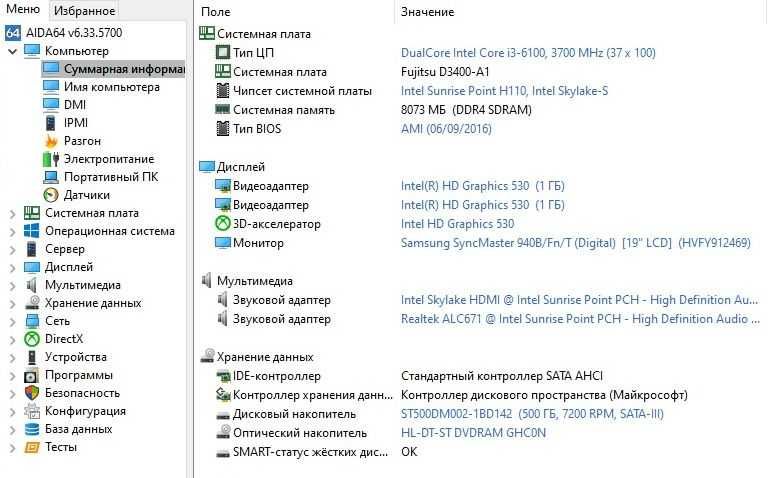Open the Intel Sunrise Point H110 chipset link

point(504,91)
